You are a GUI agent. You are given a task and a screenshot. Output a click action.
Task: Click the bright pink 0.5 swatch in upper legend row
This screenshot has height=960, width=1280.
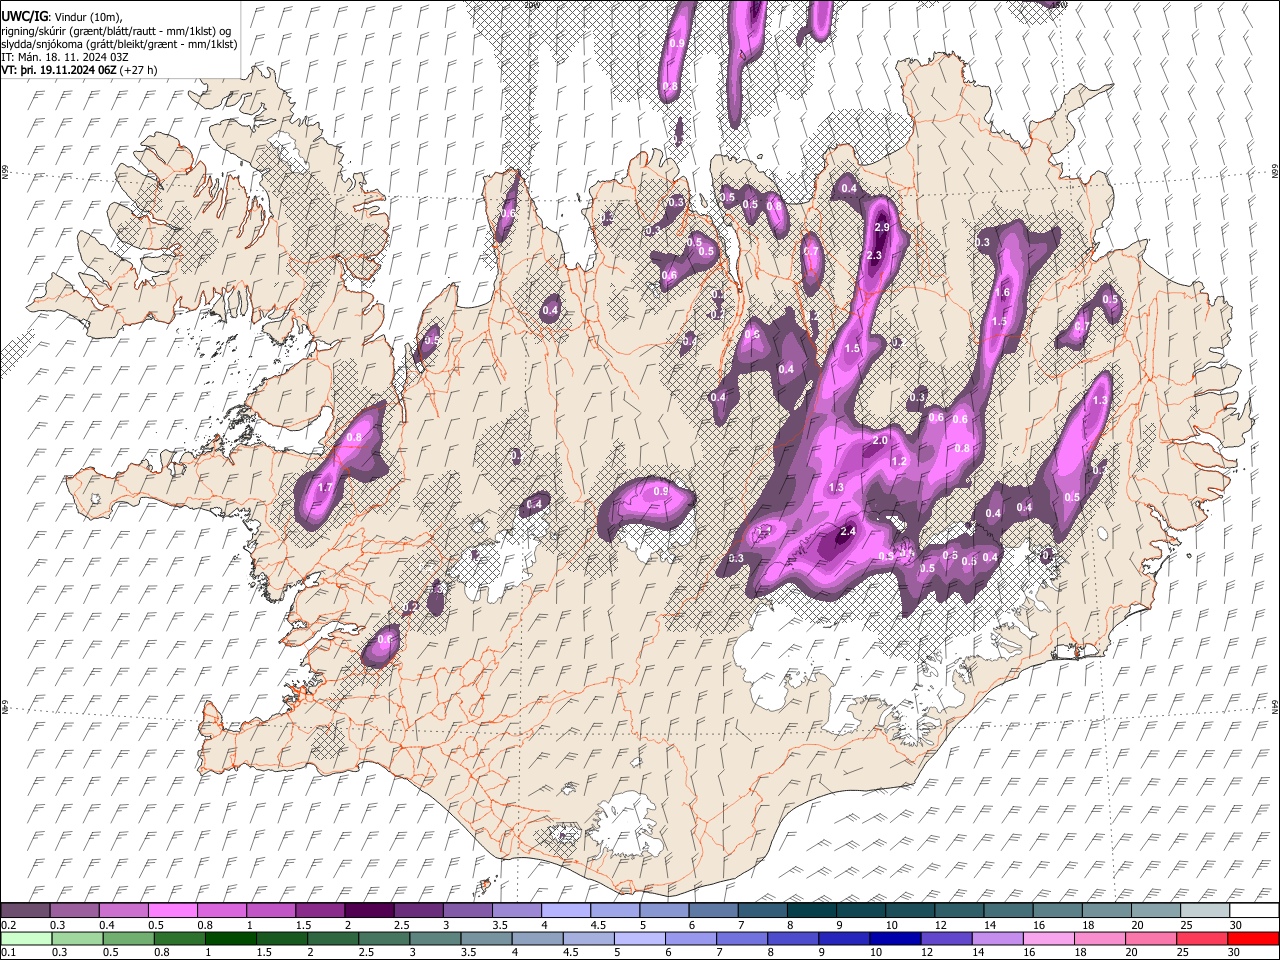[172, 910]
